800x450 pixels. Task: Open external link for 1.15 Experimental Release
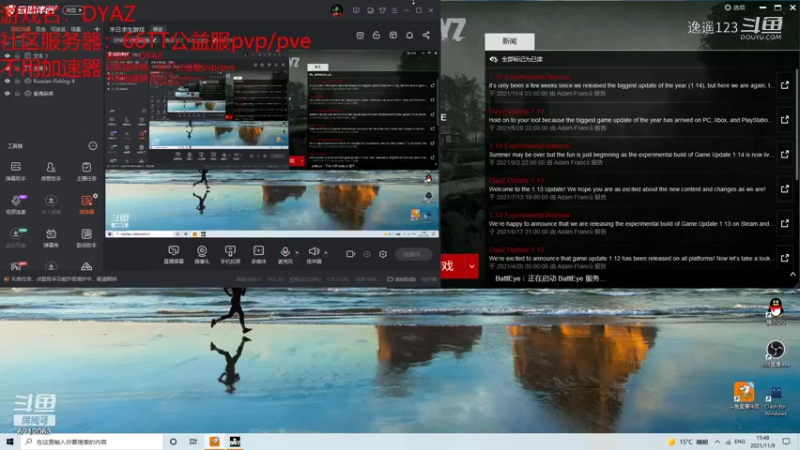(785, 85)
